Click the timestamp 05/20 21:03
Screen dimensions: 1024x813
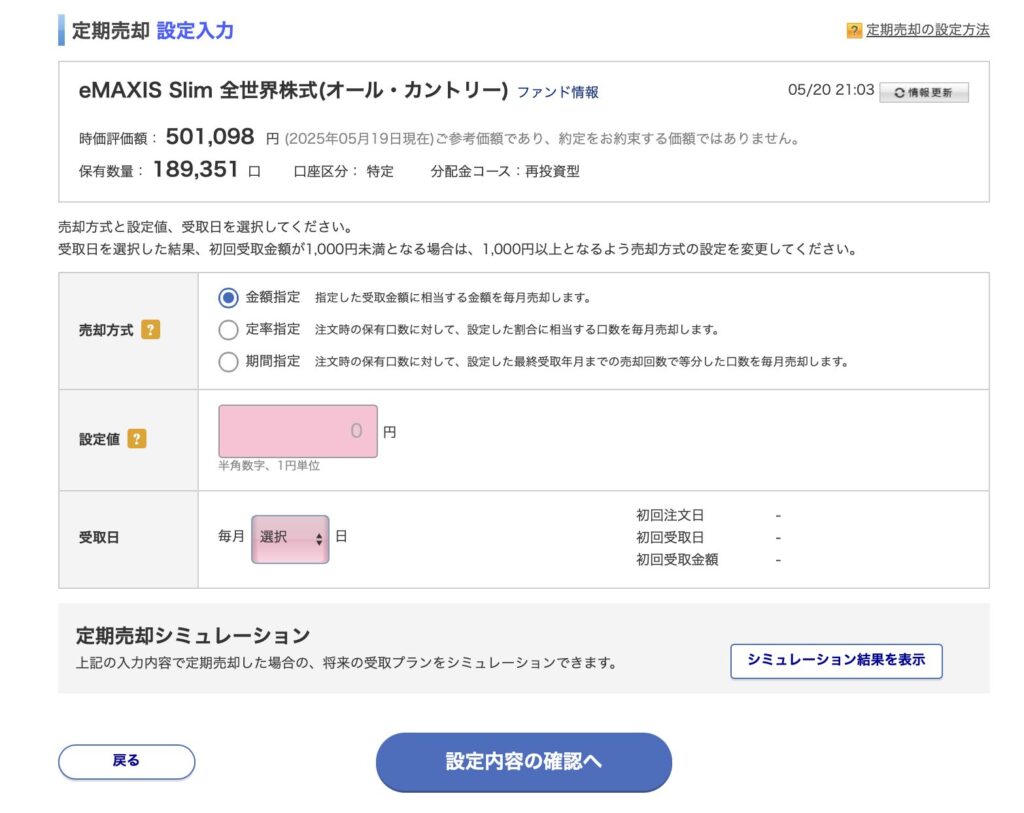click(x=831, y=90)
